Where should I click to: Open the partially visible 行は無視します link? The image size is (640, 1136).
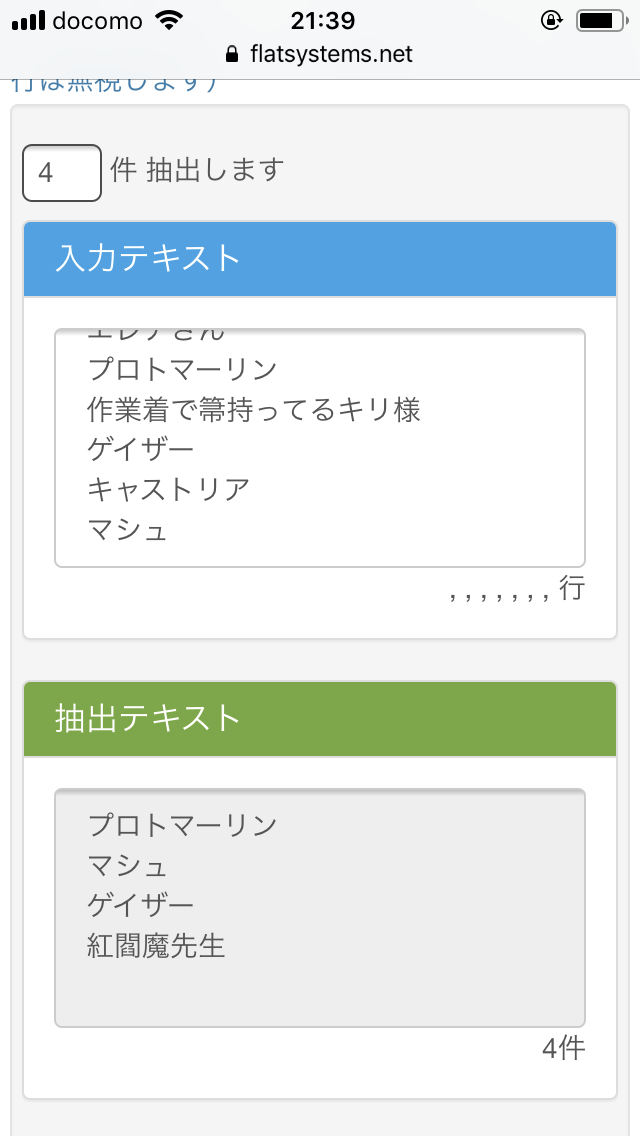(x=115, y=85)
